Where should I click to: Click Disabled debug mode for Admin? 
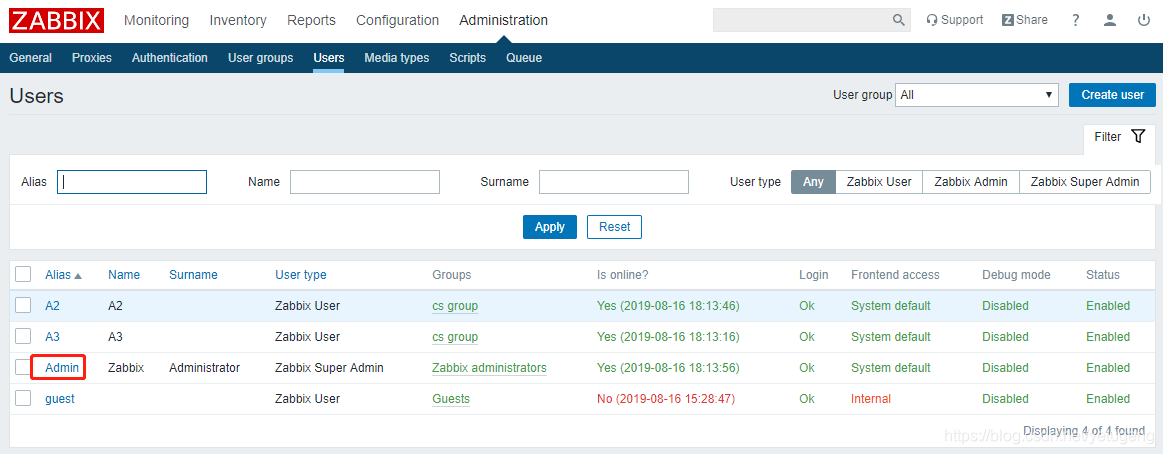click(1006, 368)
